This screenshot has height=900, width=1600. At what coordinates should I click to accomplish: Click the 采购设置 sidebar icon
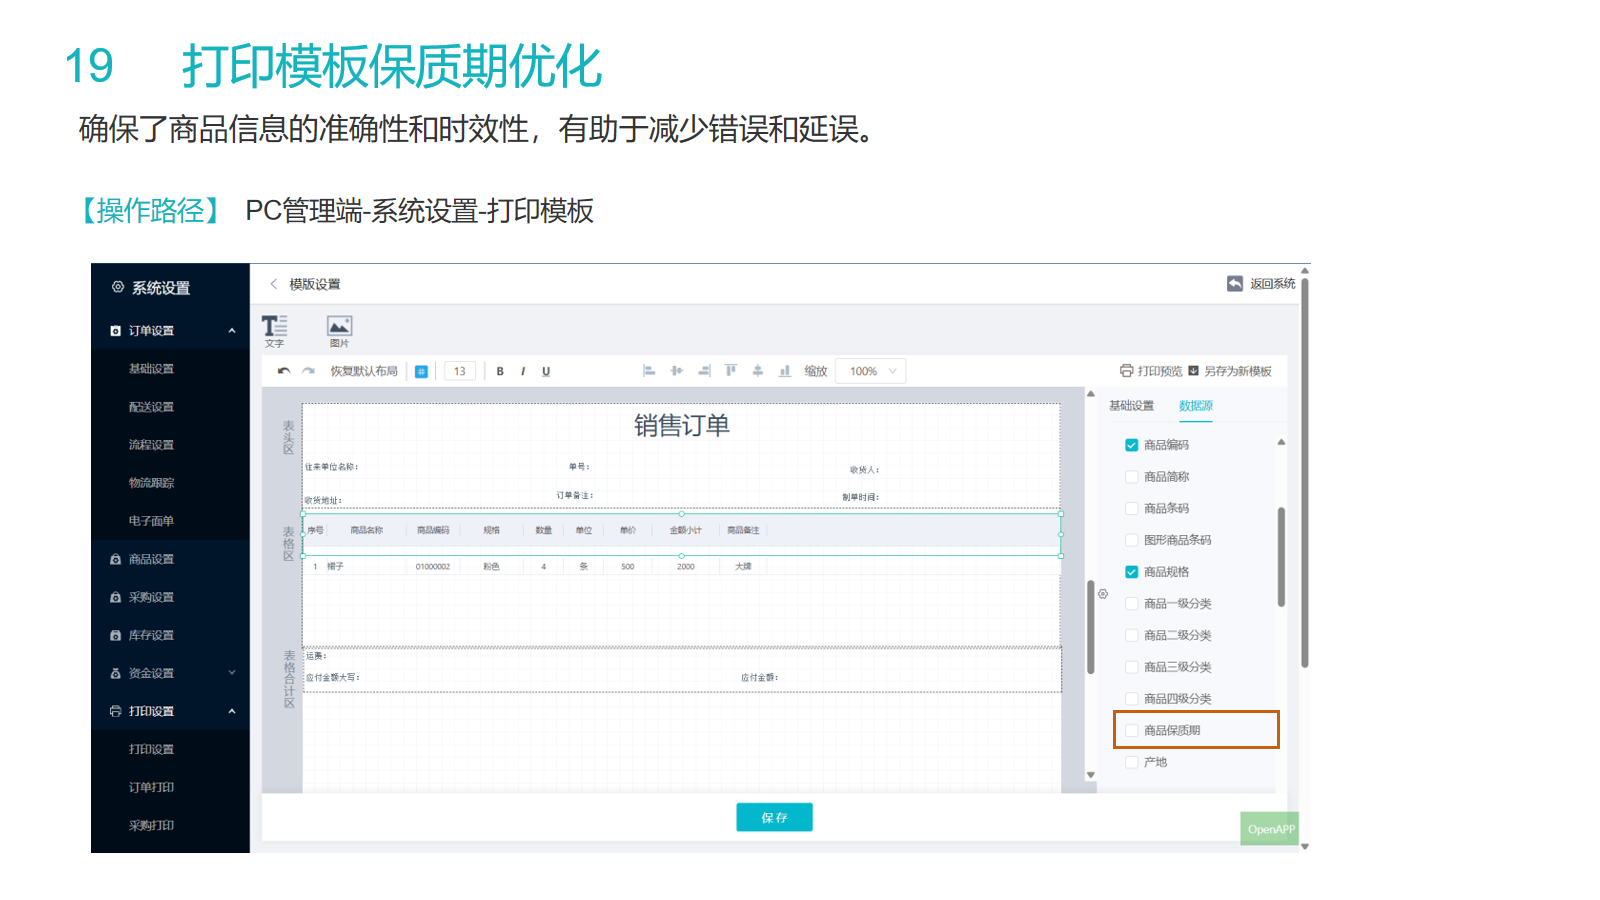116,598
